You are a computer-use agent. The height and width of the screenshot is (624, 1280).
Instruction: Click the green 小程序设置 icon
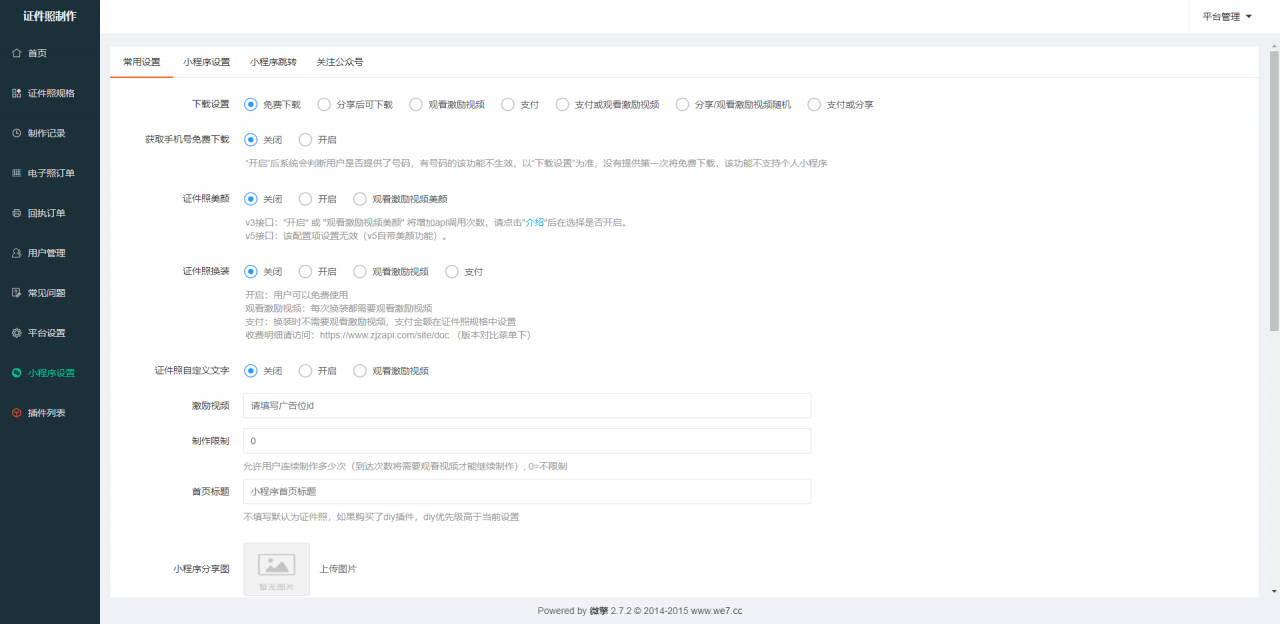click(16, 373)
